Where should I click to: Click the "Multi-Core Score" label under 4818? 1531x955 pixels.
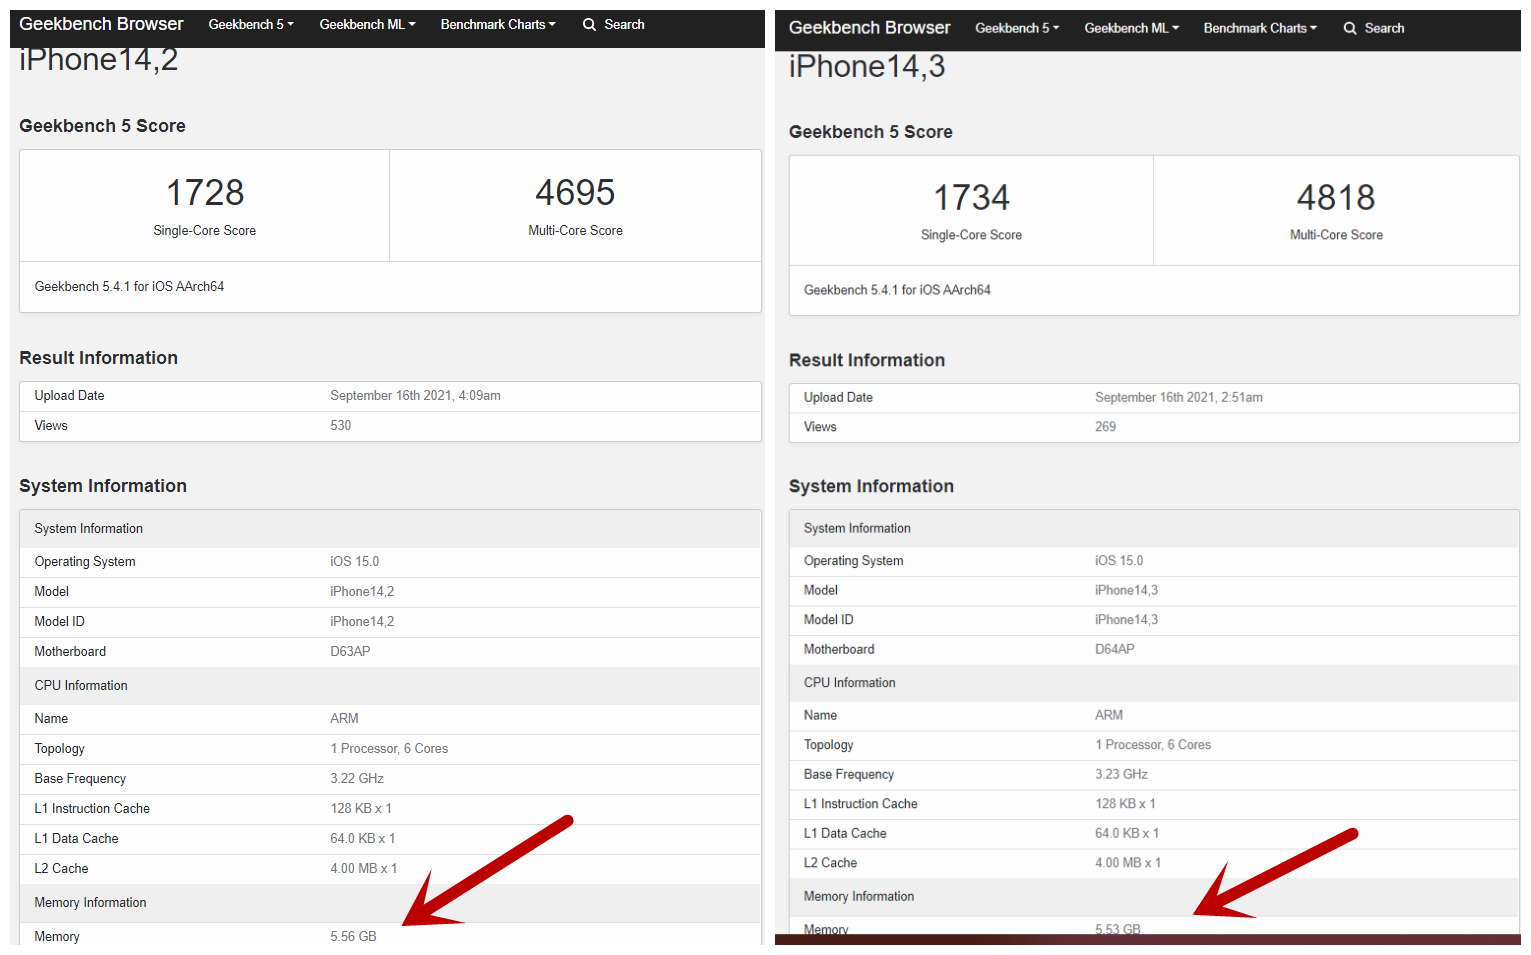coord(1336,235)
